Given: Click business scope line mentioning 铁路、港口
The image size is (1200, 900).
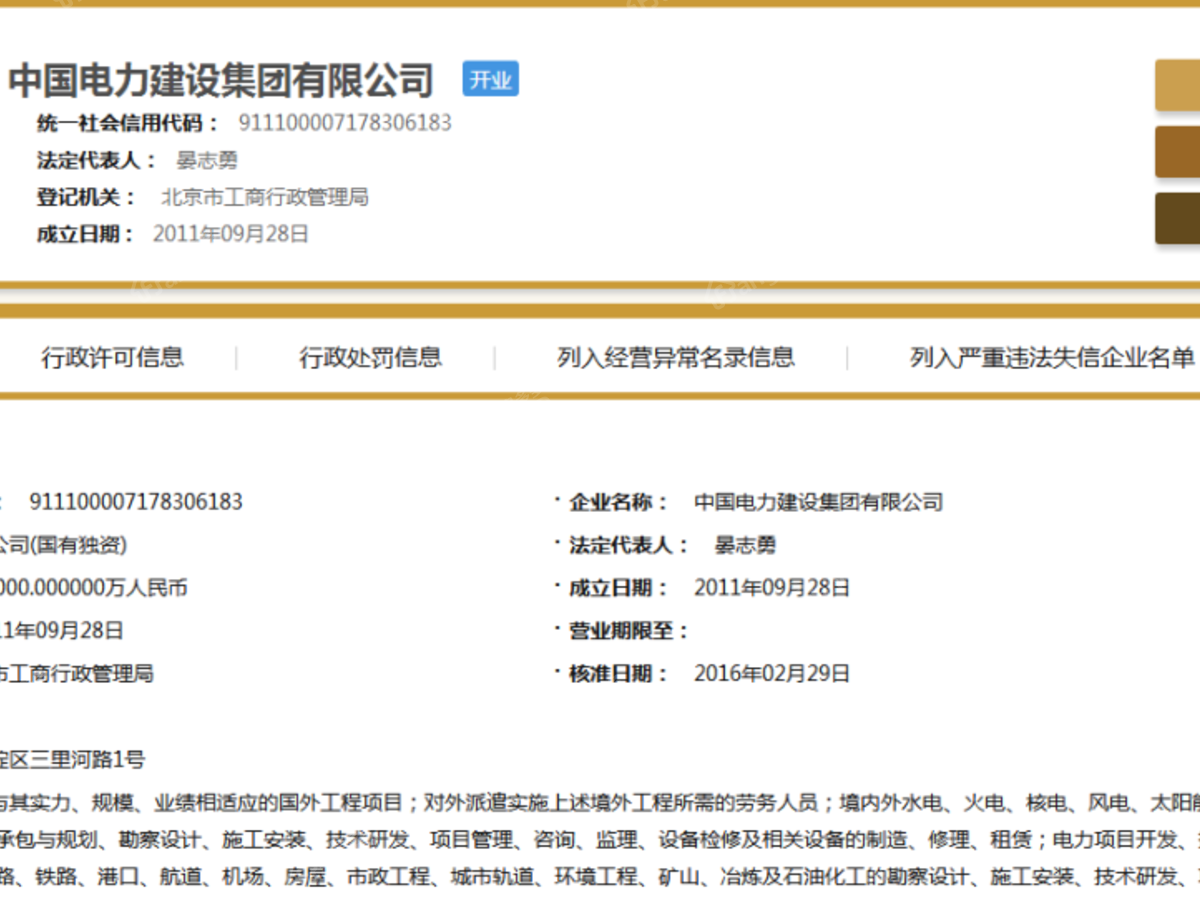Looking at the screenshot, I should point(600,878).
